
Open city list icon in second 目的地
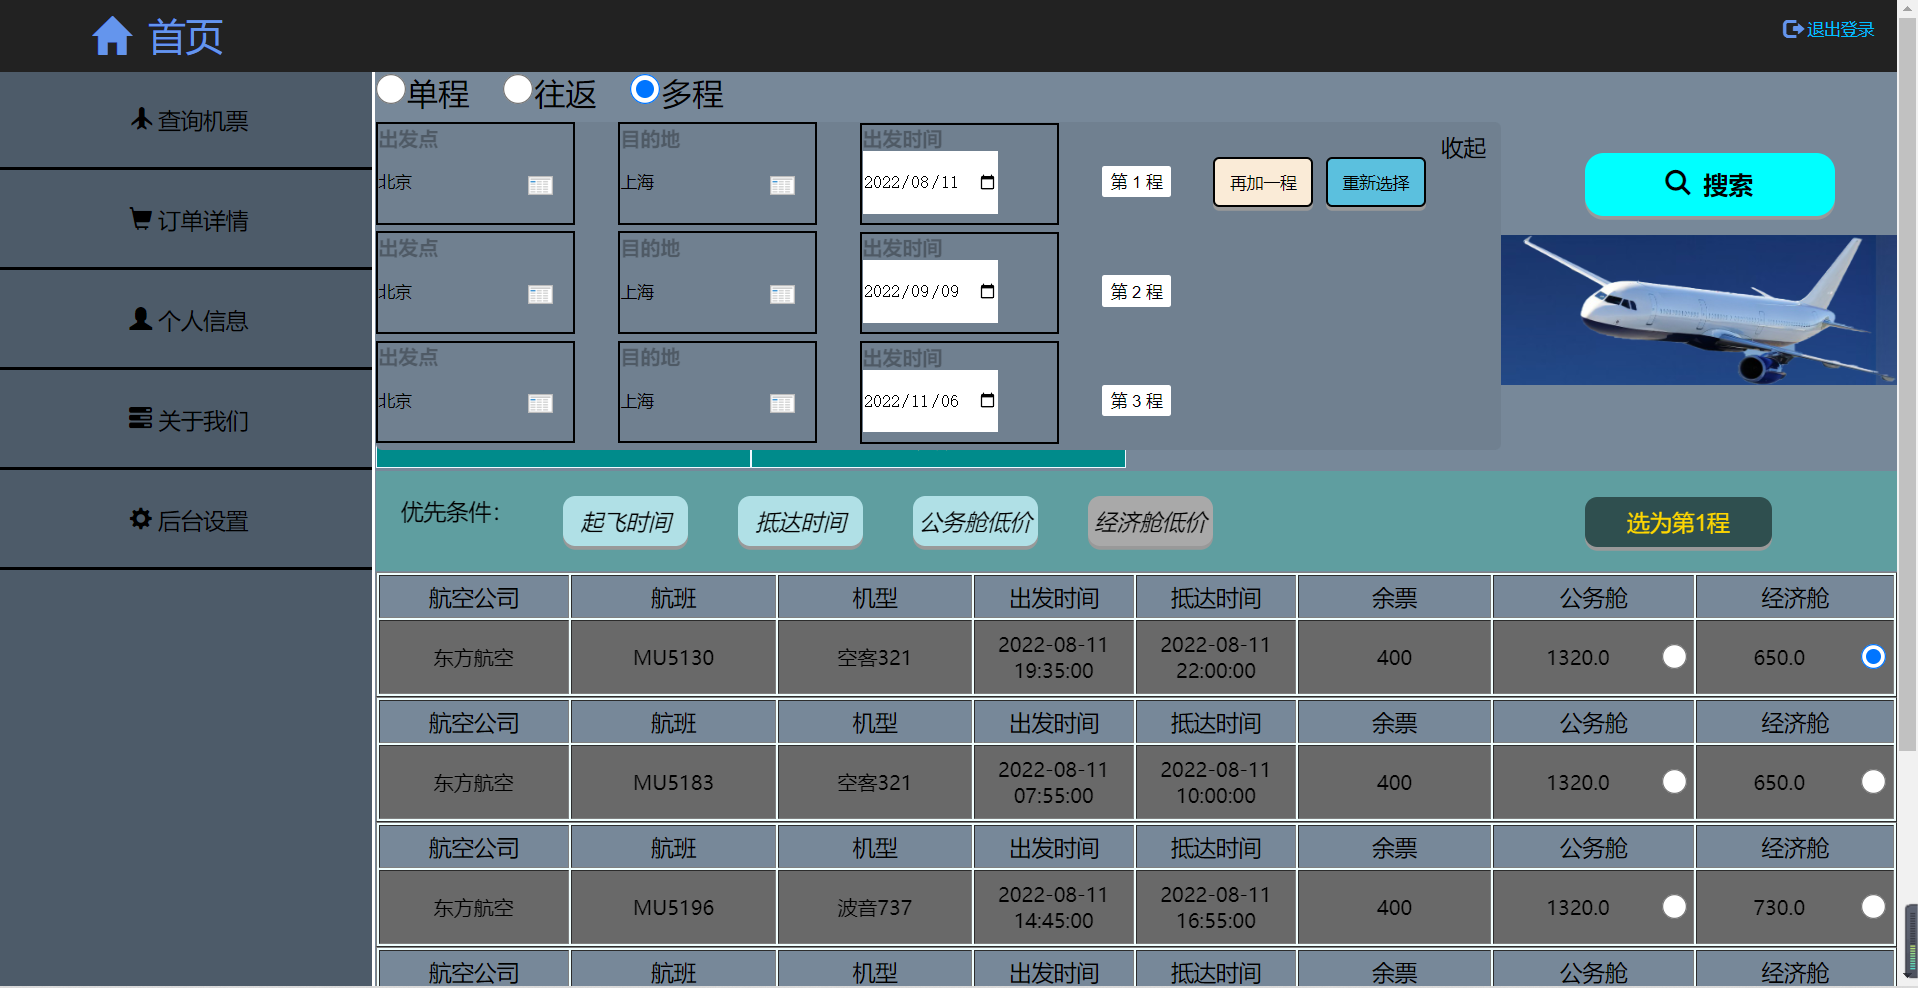tap(782, 294)
